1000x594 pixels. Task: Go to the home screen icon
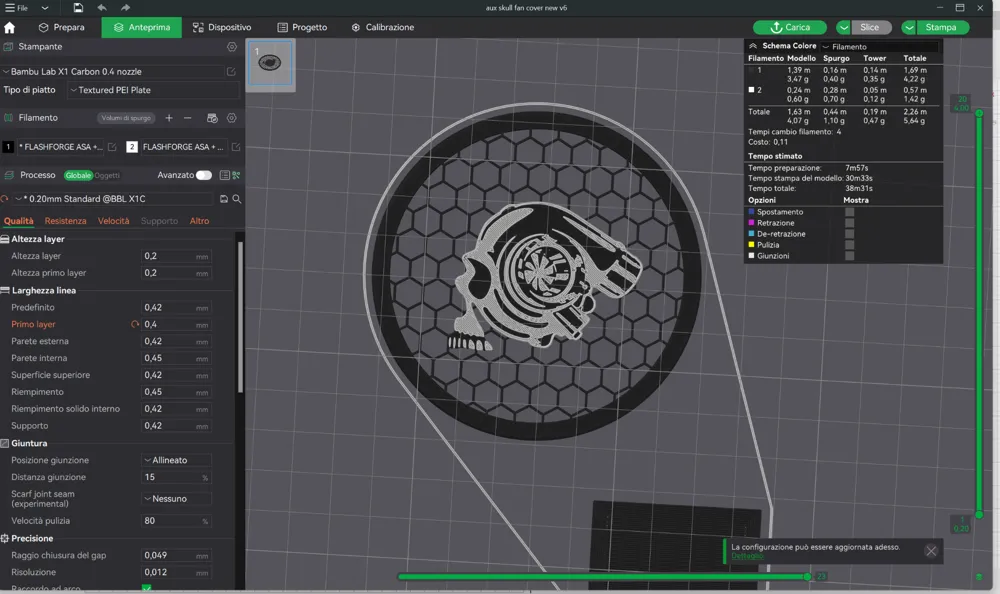[10, 27]
